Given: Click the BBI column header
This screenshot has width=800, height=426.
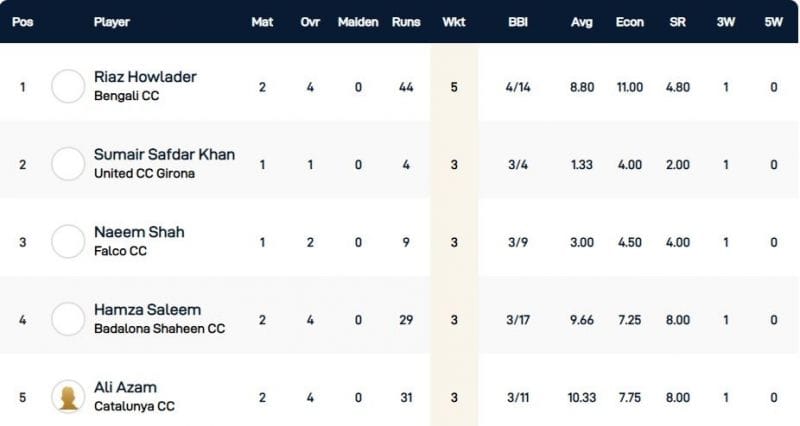Looking at the screenshot, I should (518, 22).
